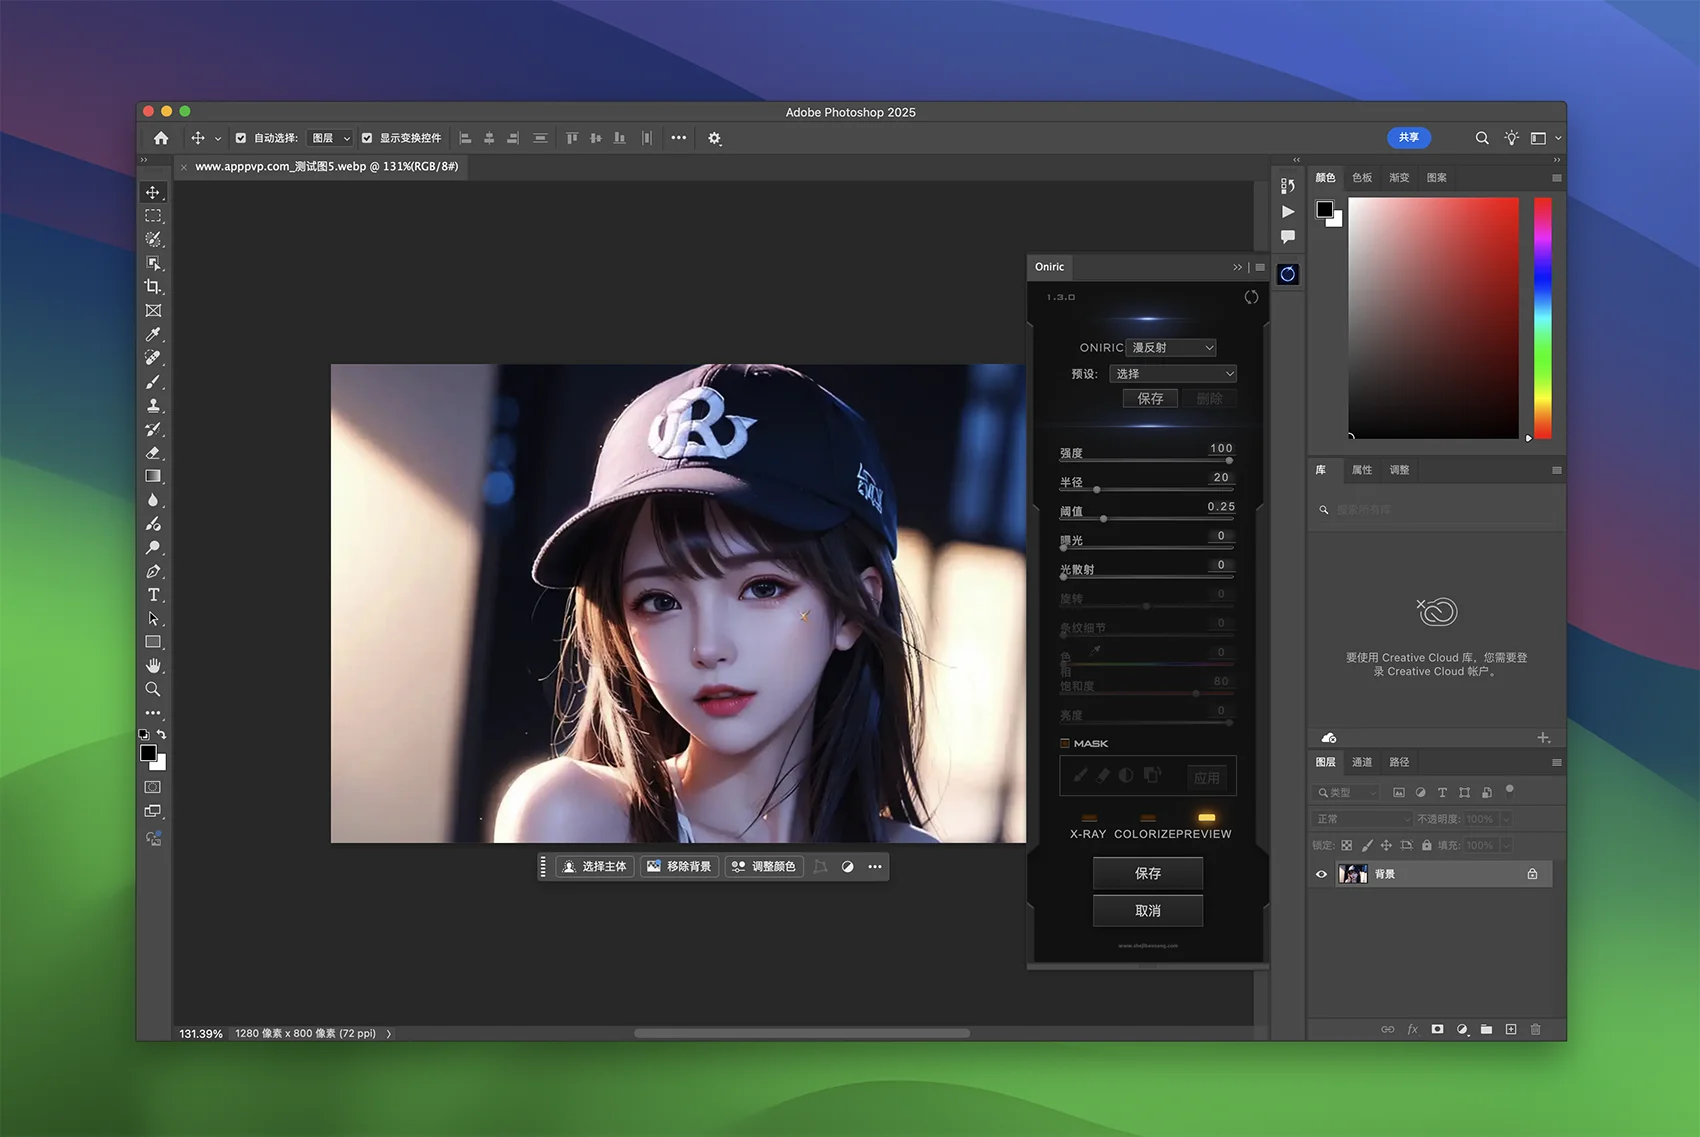The width and height of the screenshot is (1700, 1137).
Task: Switch to the 色板 swatches tab
Action: 1362,178
